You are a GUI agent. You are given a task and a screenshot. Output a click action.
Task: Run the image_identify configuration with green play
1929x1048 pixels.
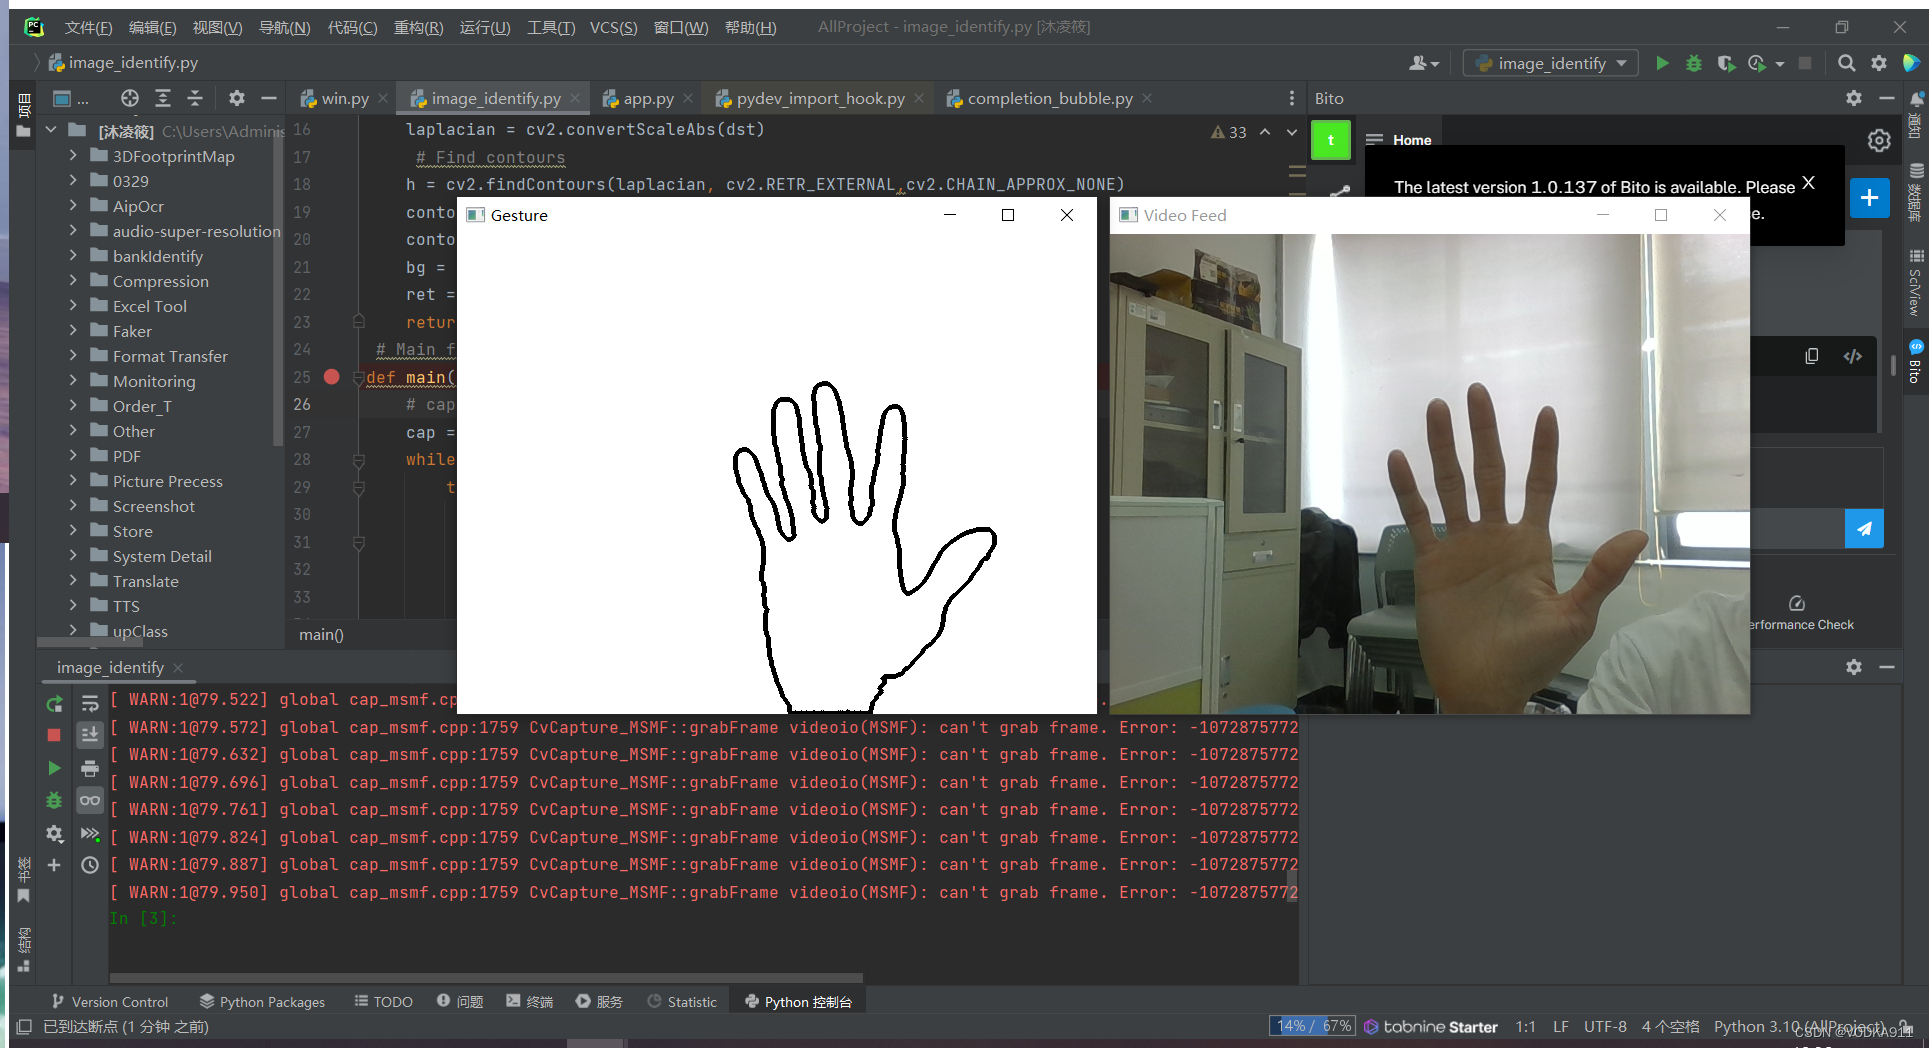[x=1662, y=62]
